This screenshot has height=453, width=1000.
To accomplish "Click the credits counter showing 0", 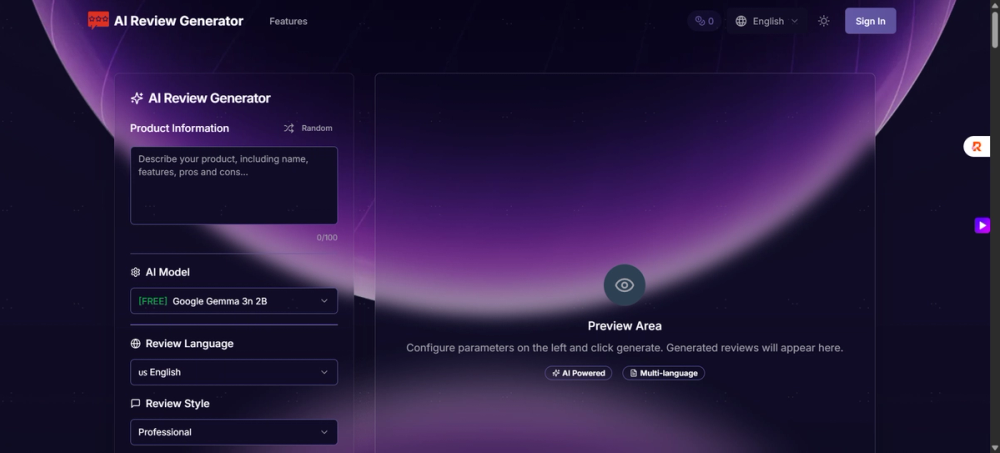I will point(704,21).
